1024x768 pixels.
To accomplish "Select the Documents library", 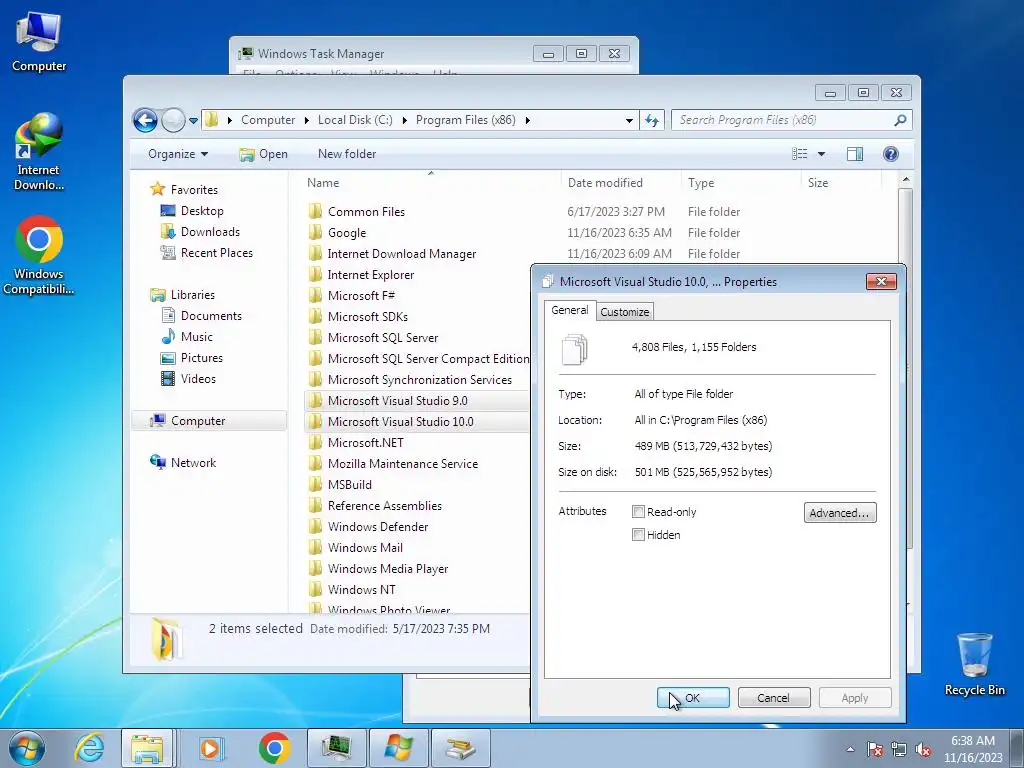I will coord(201,316).
